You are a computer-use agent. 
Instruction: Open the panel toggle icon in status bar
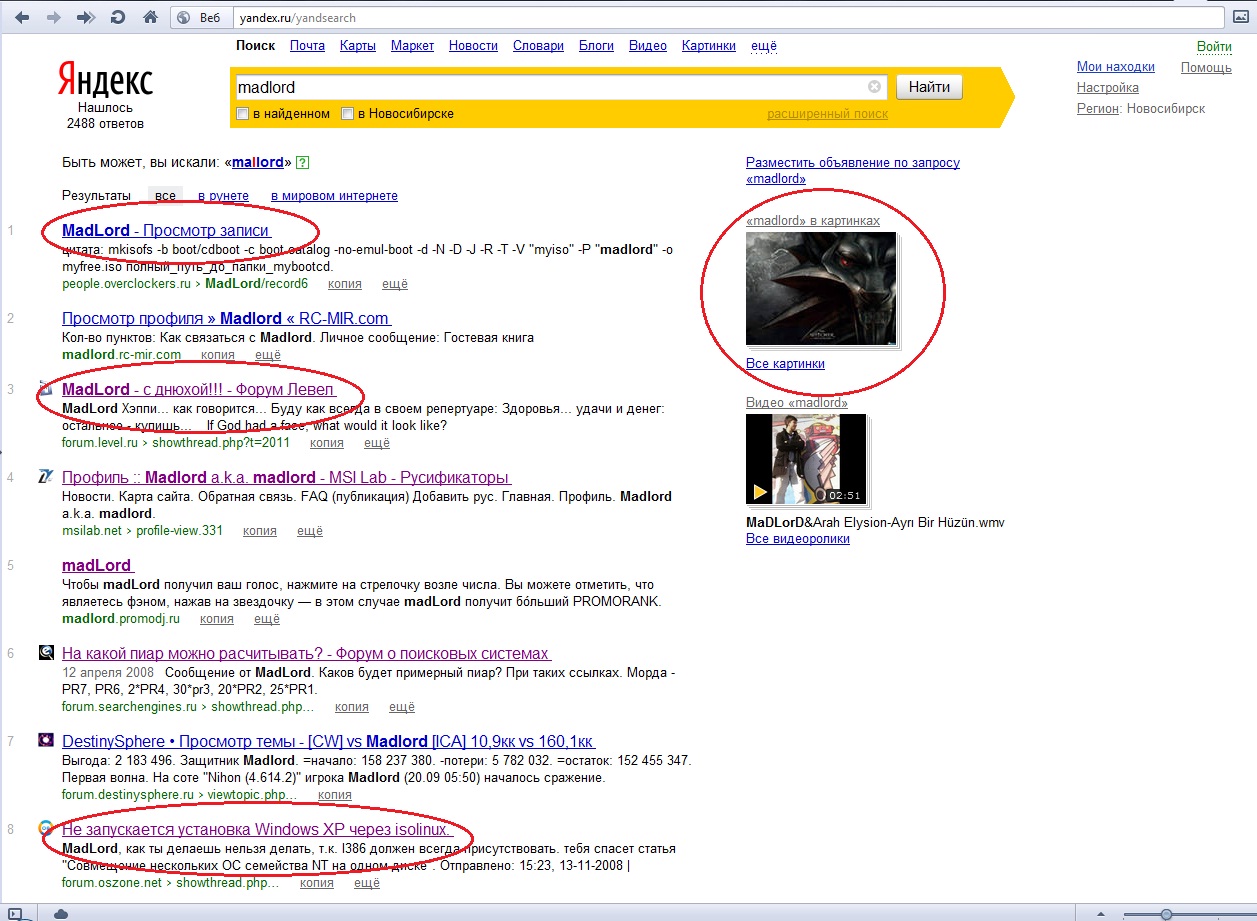click(x=14, y=913)
